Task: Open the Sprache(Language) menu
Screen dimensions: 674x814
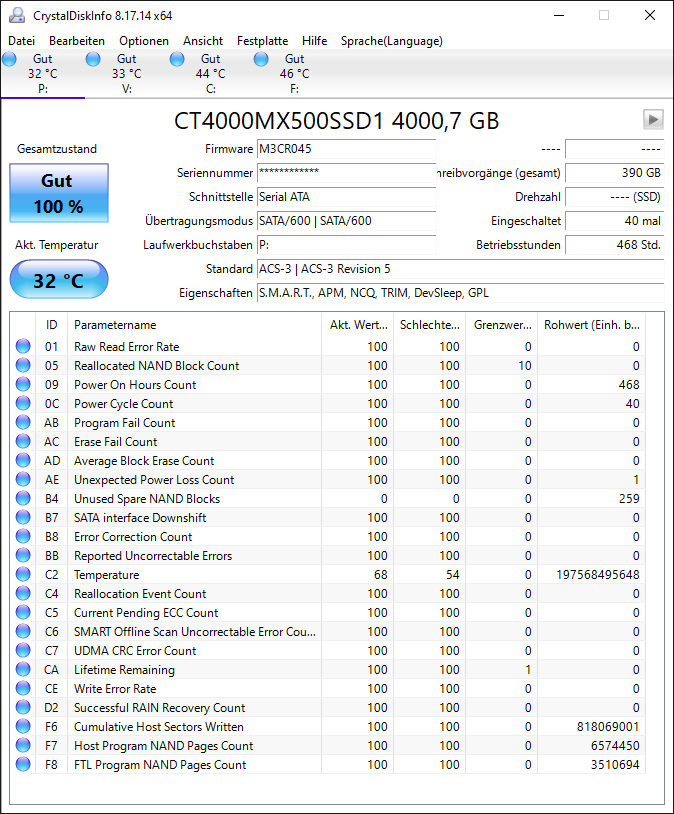Action: click(x=392, y=41)
